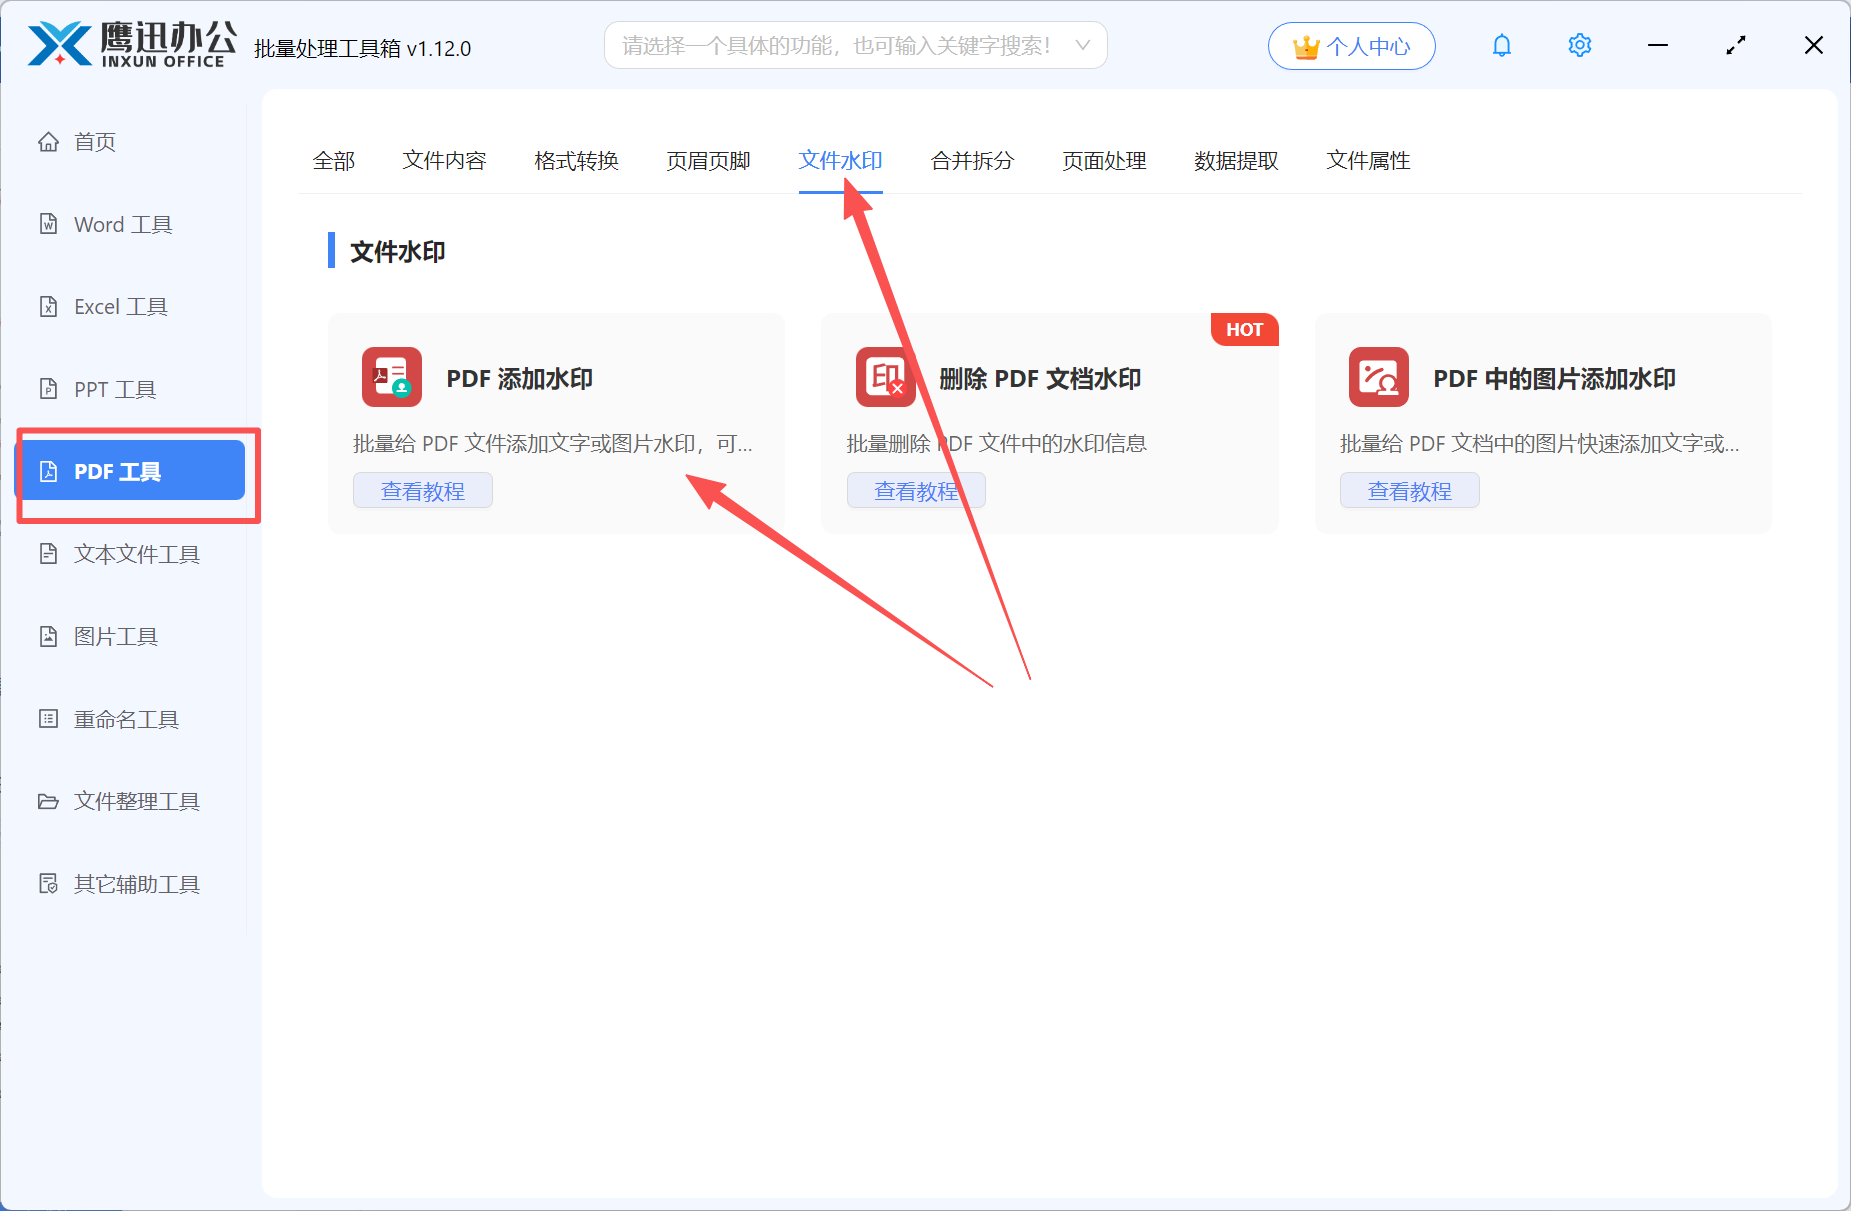The image size is (1851, 1211).
Task: Open 图片工具 in the sidebar
Action: [x=115, y=636]
